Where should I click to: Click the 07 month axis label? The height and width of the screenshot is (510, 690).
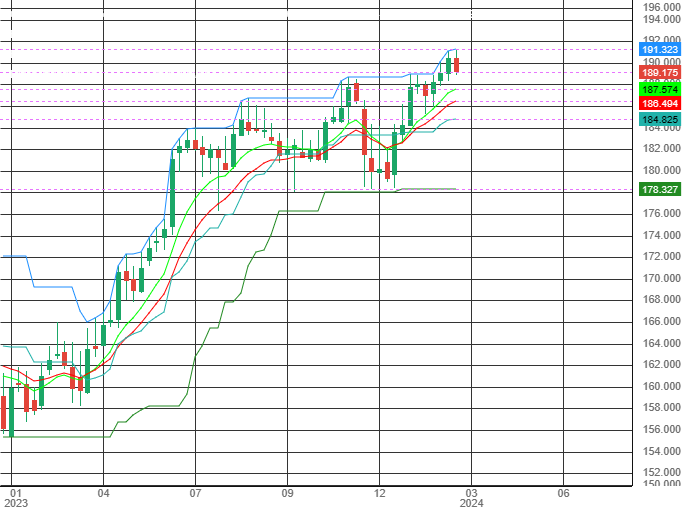pyautogui.click(x=195, y=493)
